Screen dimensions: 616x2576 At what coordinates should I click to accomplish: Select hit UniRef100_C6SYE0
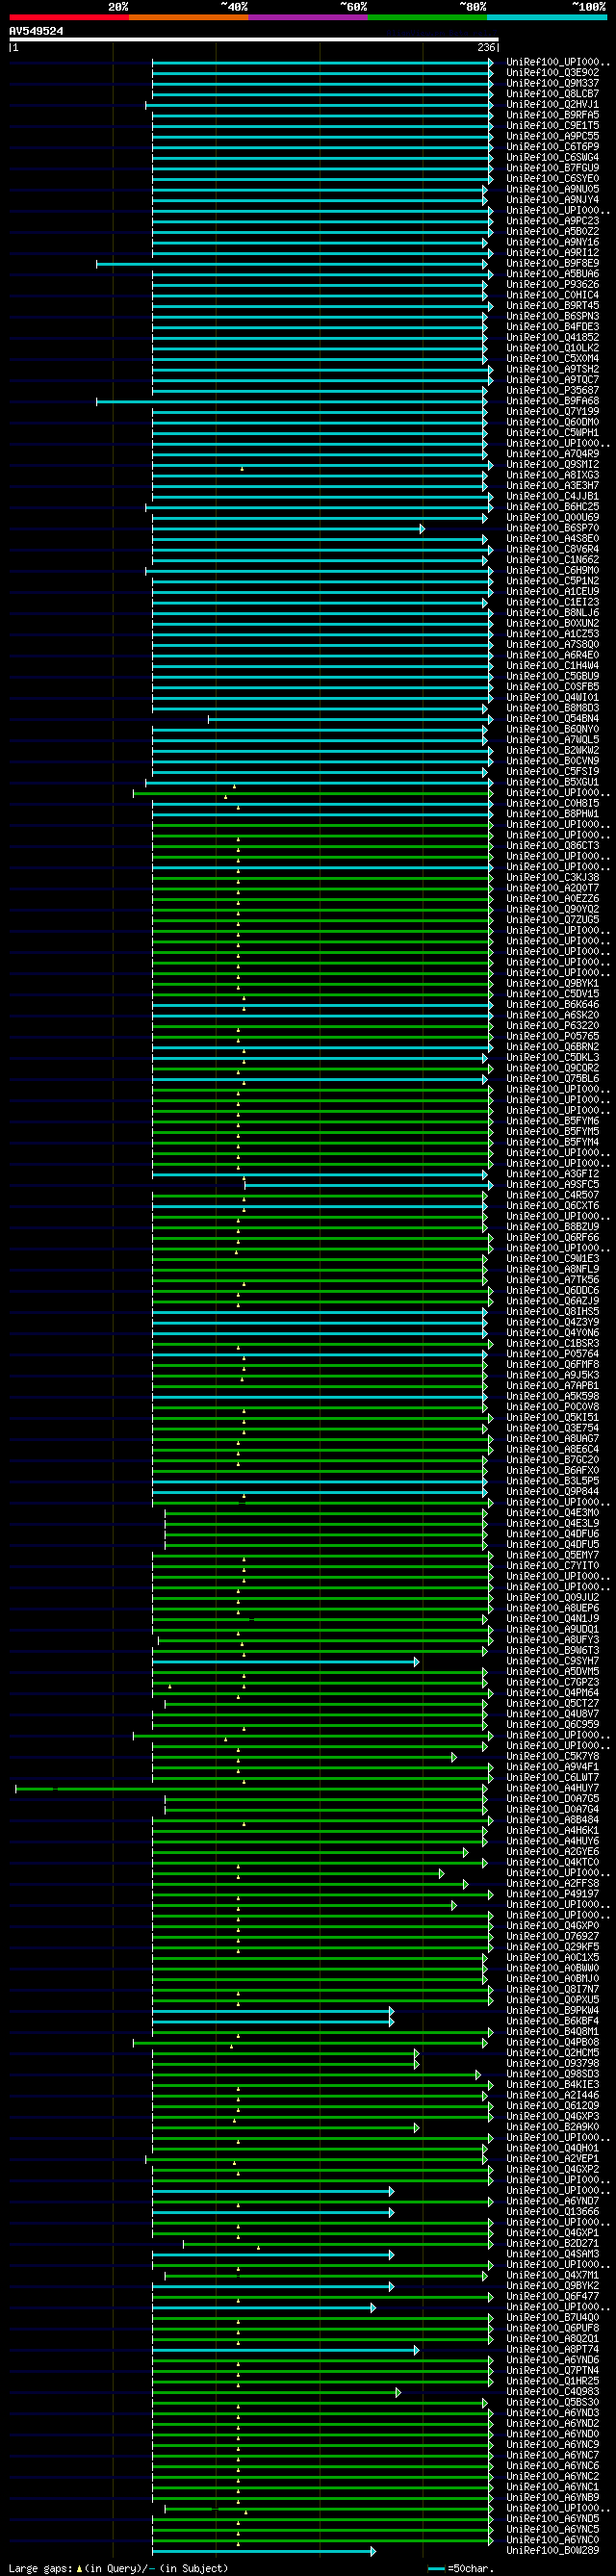click(x=553, y=179)
